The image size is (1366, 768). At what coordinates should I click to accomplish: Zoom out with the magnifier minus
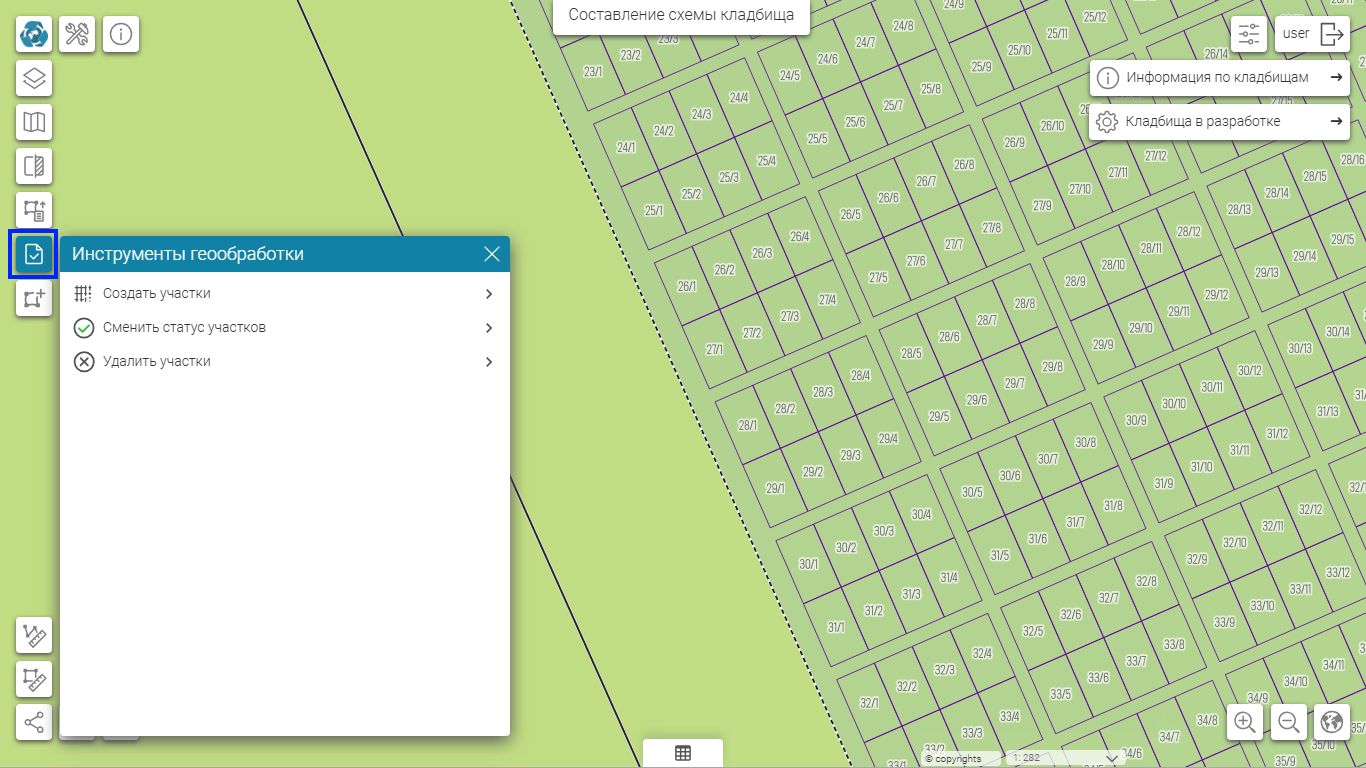point(1289,722)
